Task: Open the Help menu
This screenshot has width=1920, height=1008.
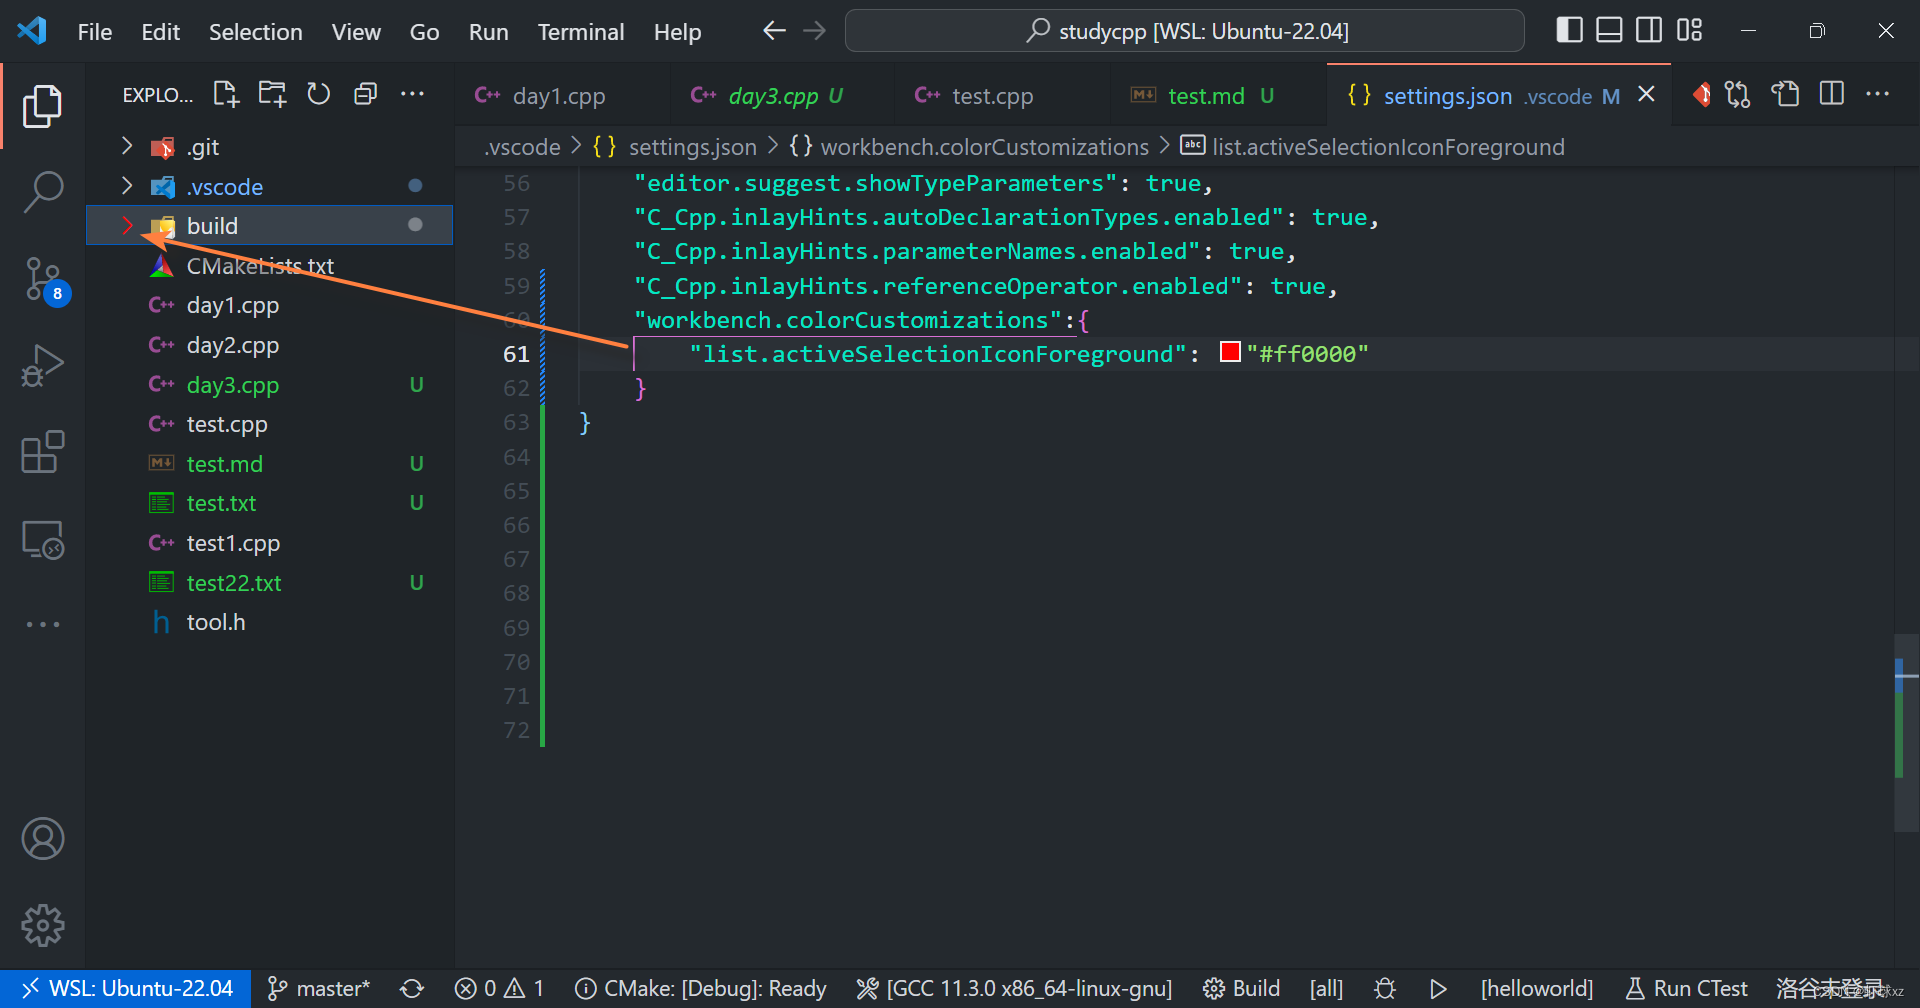Action: [x=677, y=32]
